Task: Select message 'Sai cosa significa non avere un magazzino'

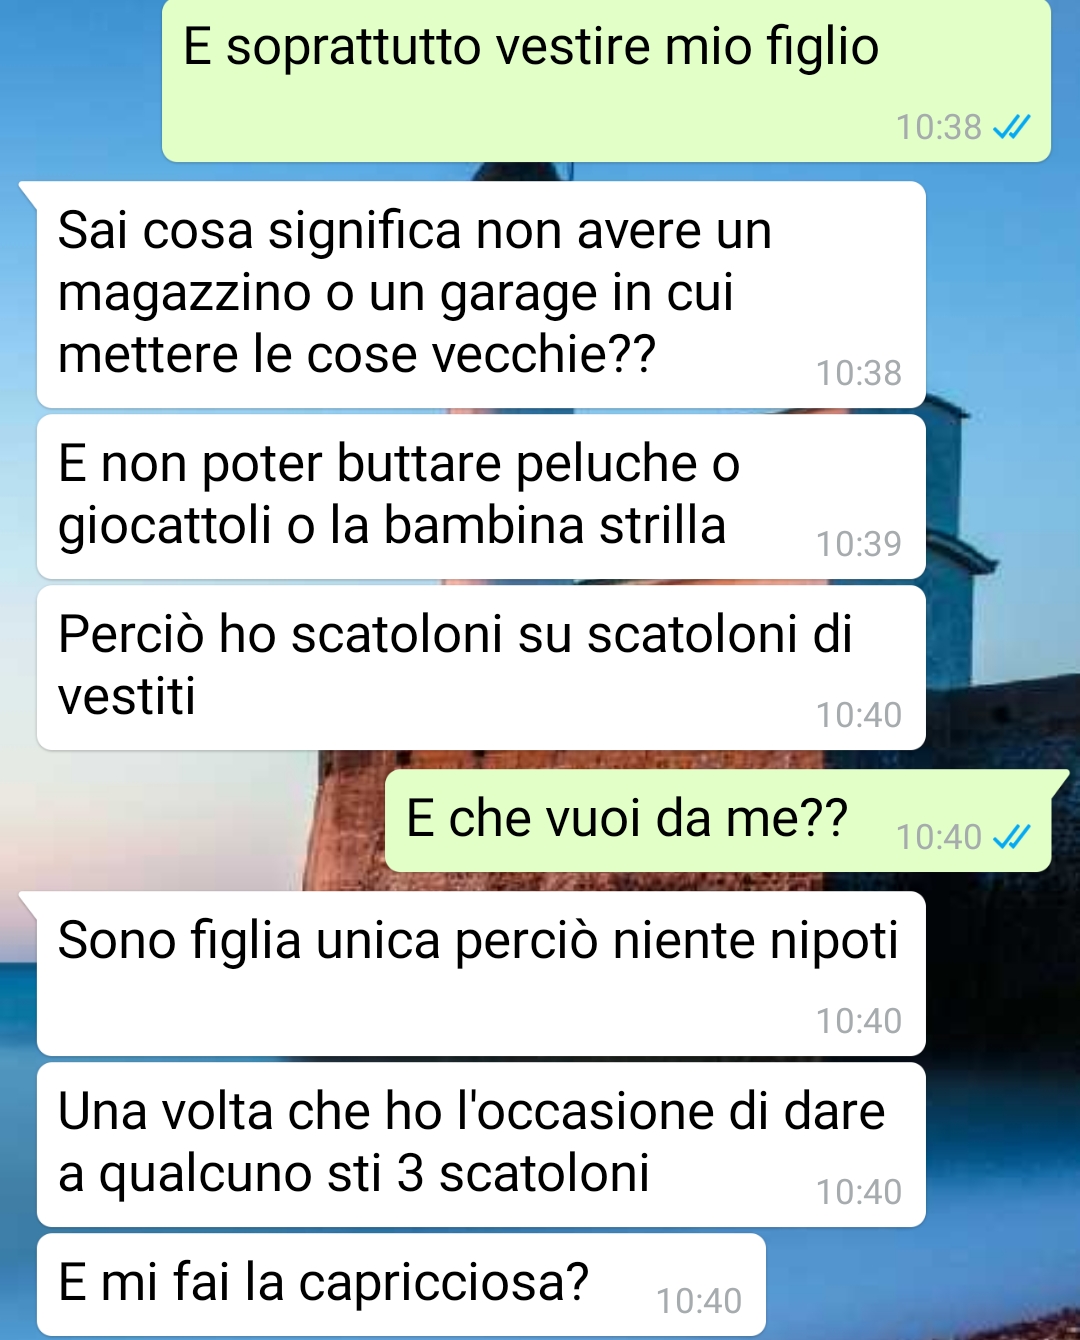Action: [481, 294]
